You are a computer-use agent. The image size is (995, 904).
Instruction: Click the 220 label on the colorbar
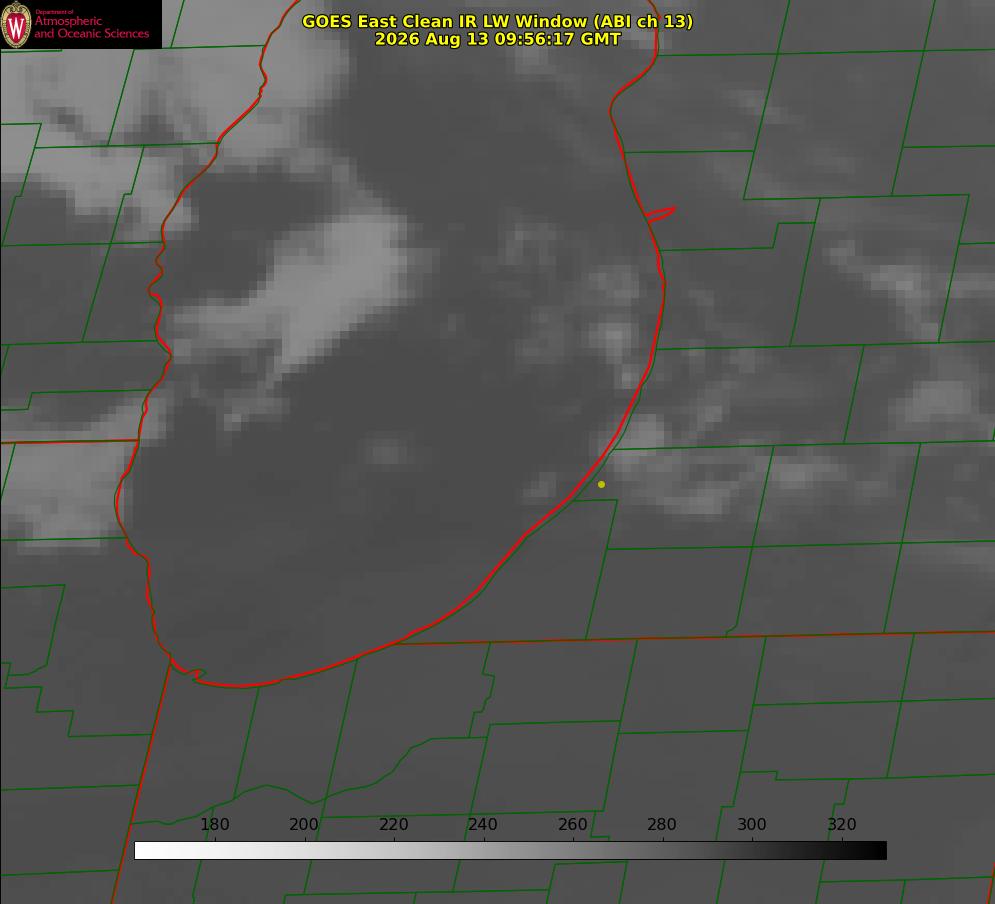click(x=393, y=824)
